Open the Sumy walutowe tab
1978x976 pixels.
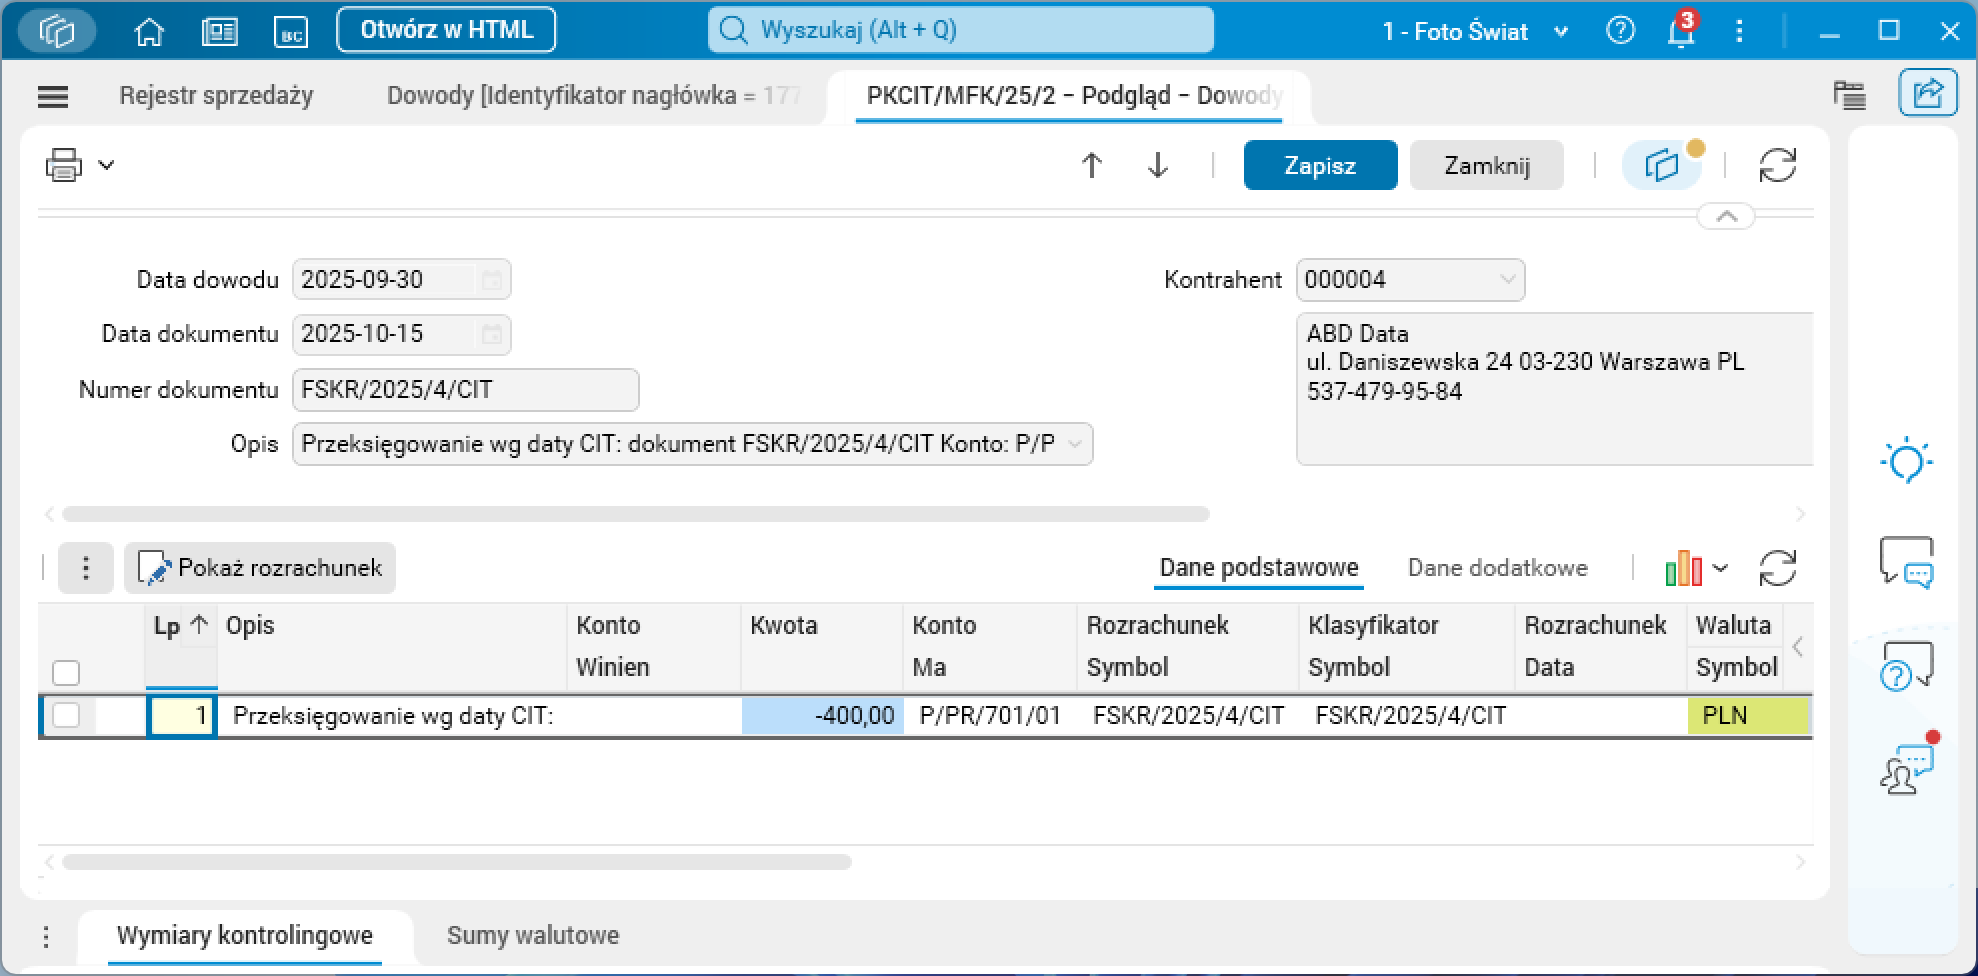tap(533, 936)
